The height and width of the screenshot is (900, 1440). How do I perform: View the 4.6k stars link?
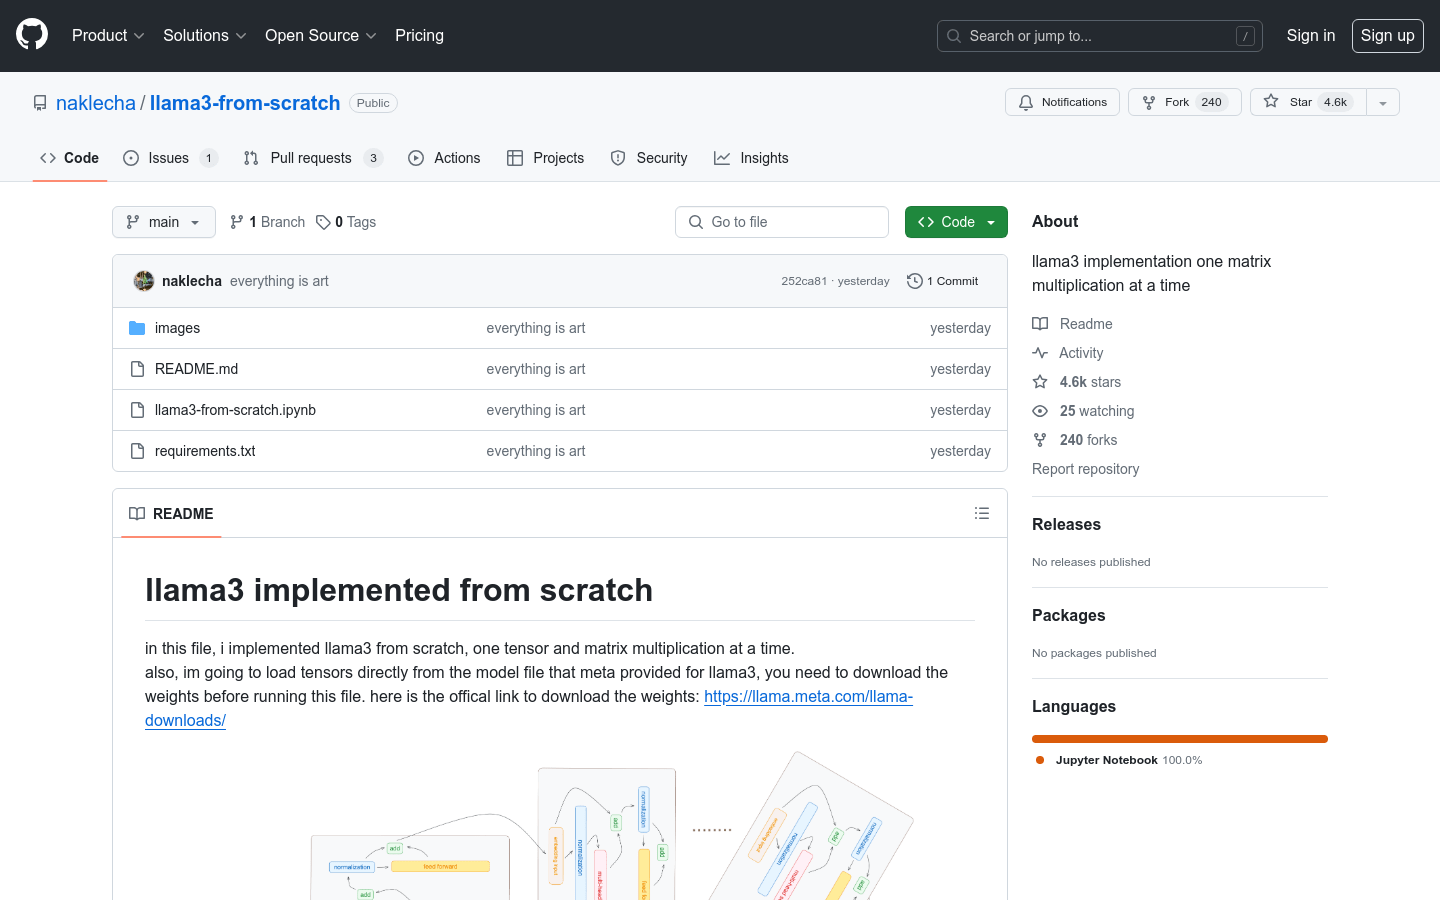point(1077,382)
